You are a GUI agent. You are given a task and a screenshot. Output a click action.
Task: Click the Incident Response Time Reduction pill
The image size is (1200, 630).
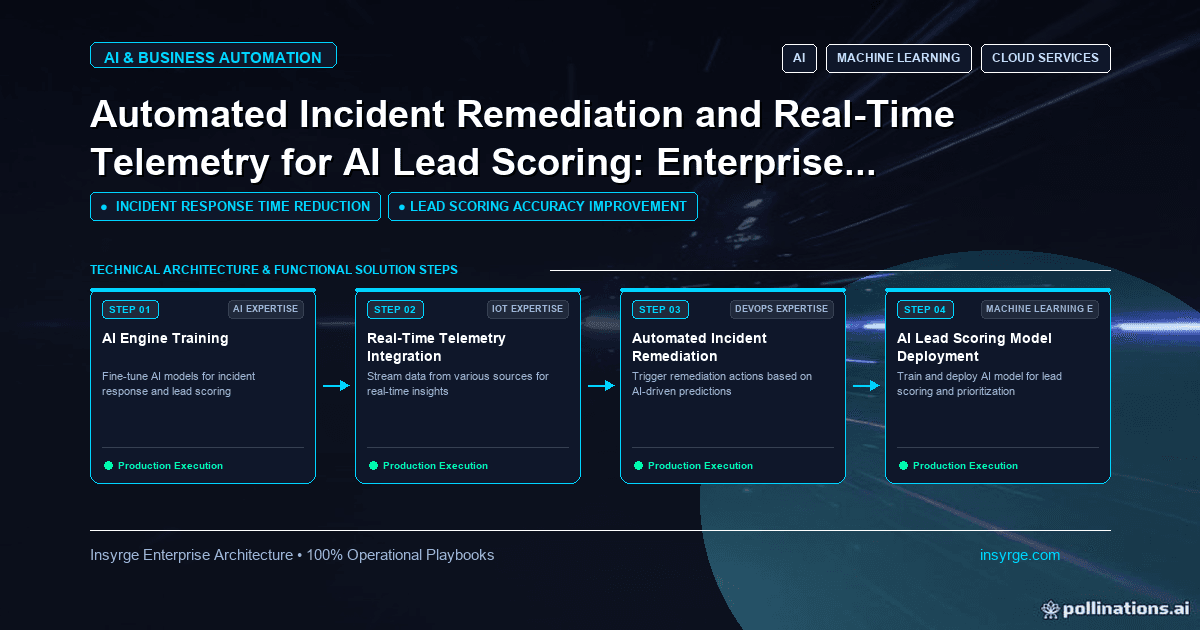tap(235, 206)
